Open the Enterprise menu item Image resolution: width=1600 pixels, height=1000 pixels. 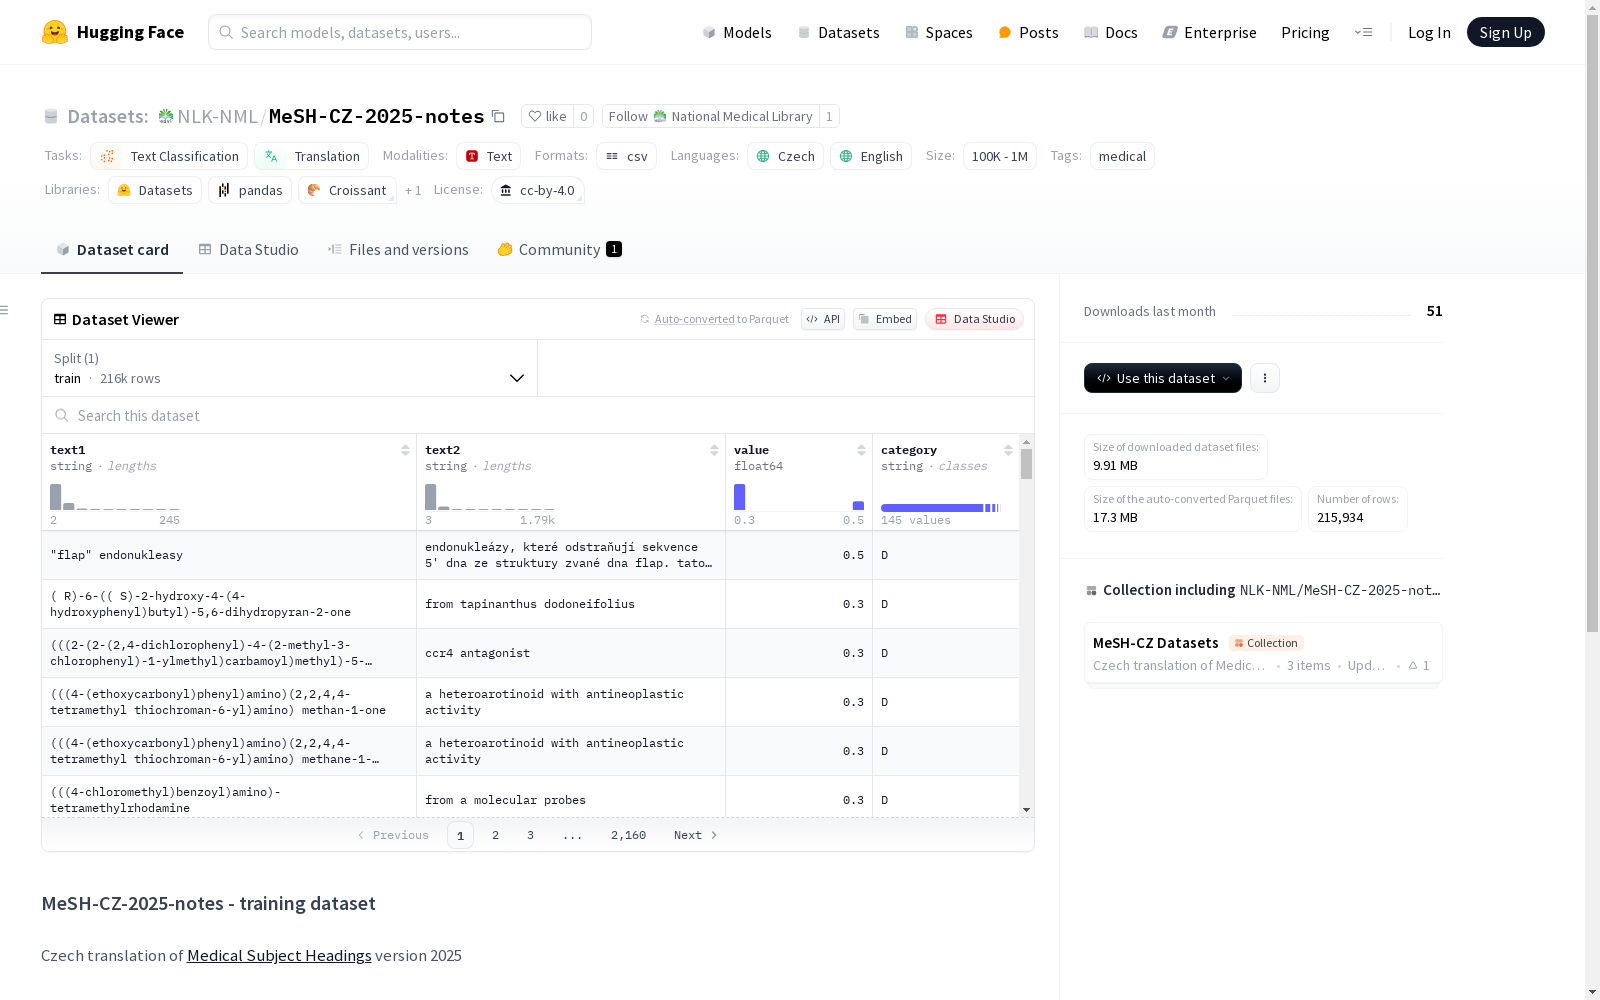click(x=1210, y=32)
